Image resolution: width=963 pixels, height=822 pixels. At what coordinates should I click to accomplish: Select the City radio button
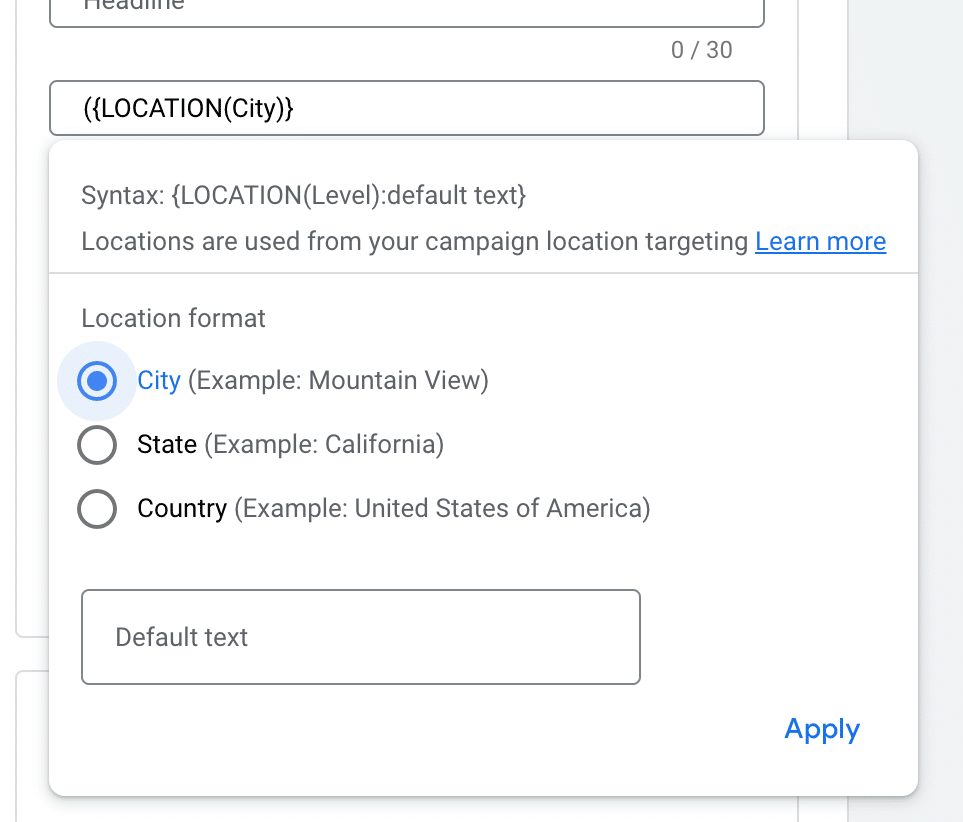click(x=97, y=381)
